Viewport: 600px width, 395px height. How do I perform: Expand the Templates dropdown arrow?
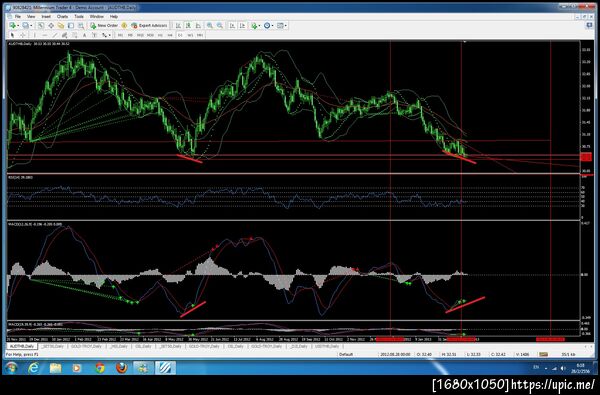[285, 26]
